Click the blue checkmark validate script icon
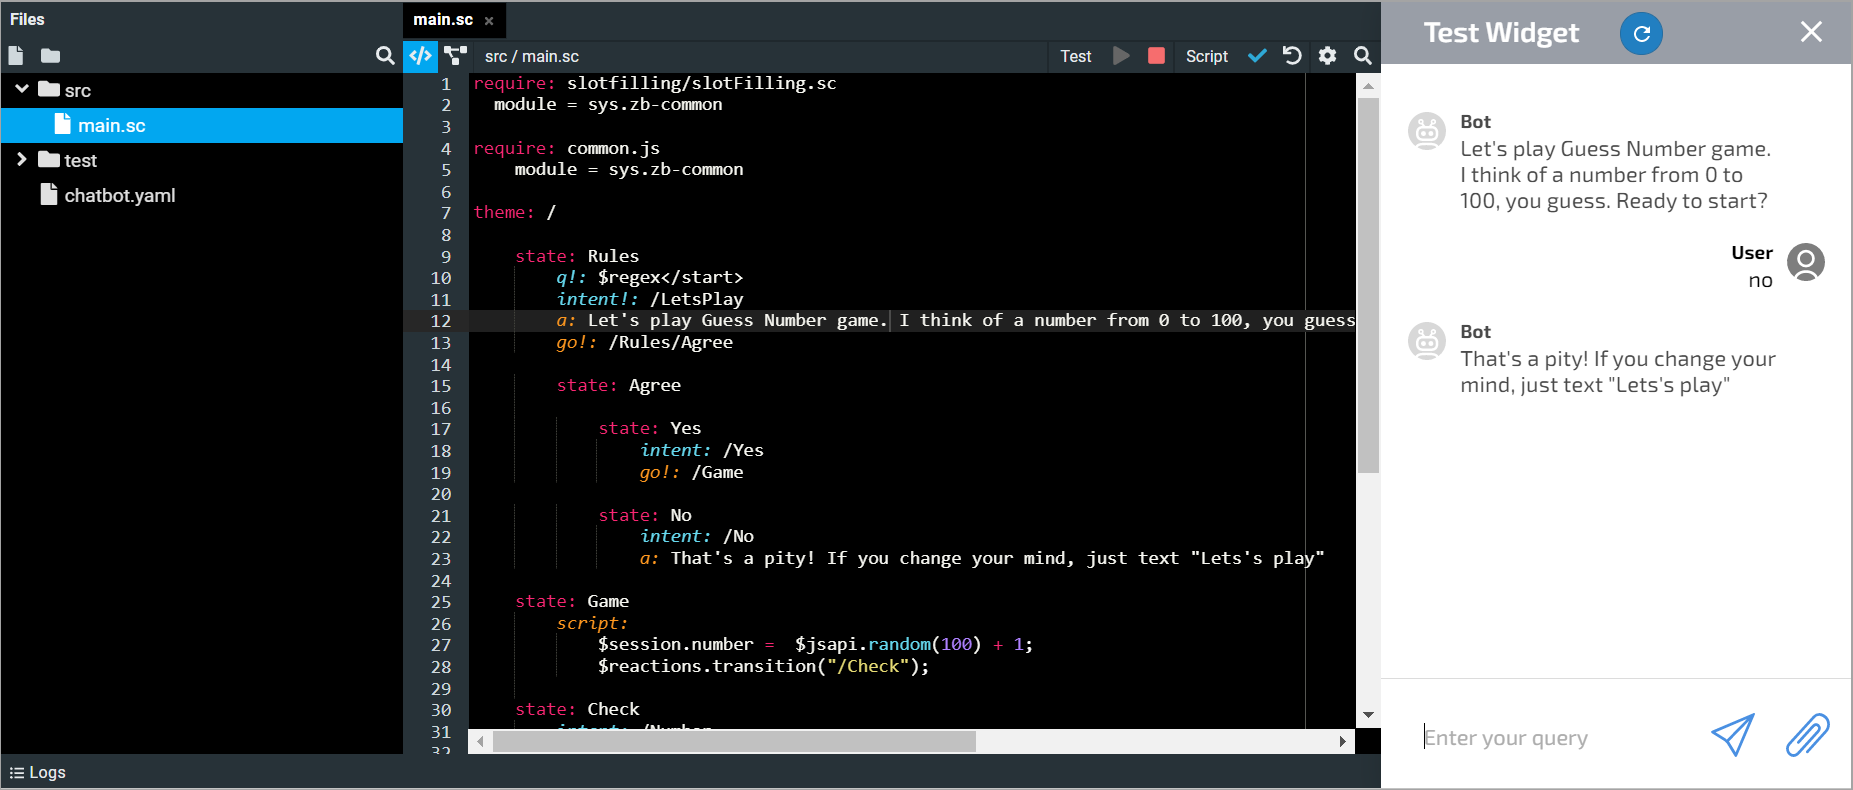 pos(1257,56)
